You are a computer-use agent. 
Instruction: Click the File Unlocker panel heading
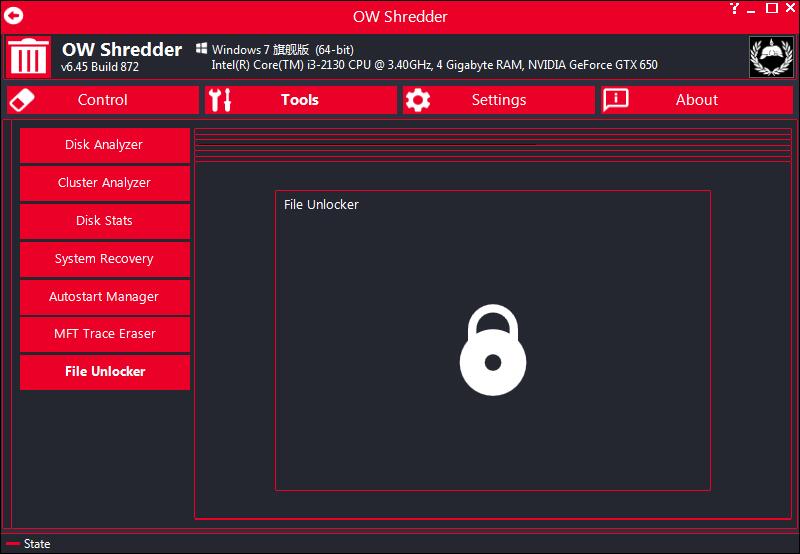point(321,205)
